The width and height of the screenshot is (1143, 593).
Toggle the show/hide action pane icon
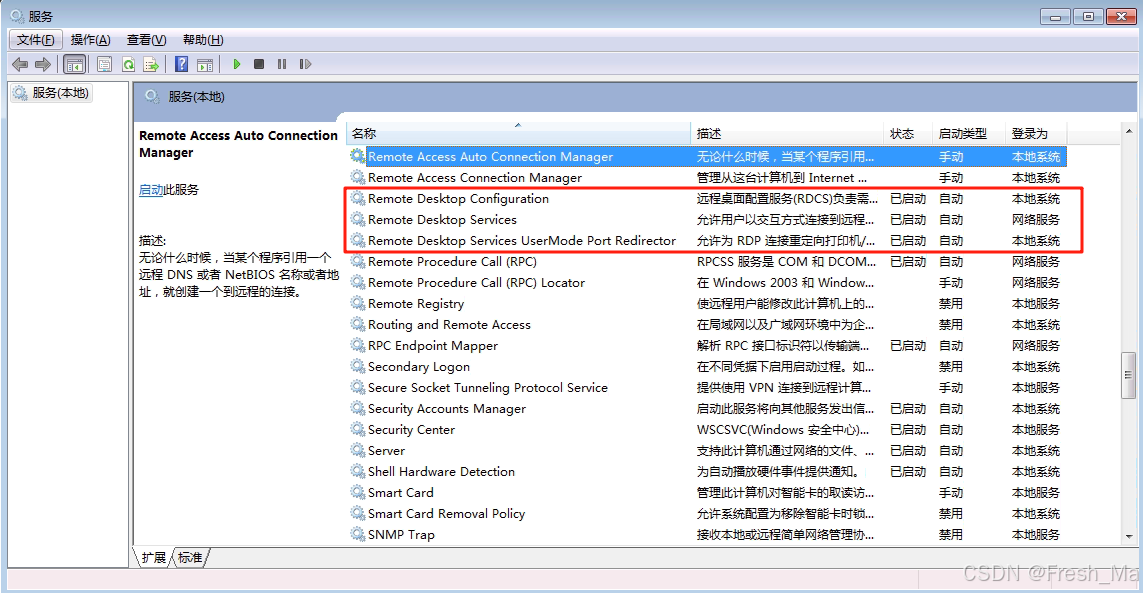(206, 64)
